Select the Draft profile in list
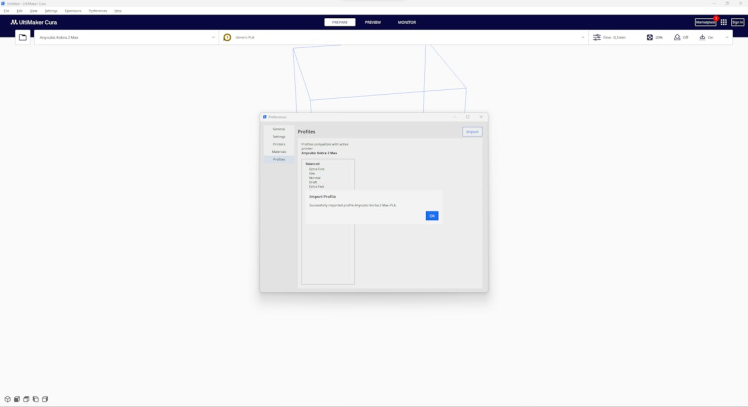This screenshot has height=407, width=748. [x=313, y=182]
